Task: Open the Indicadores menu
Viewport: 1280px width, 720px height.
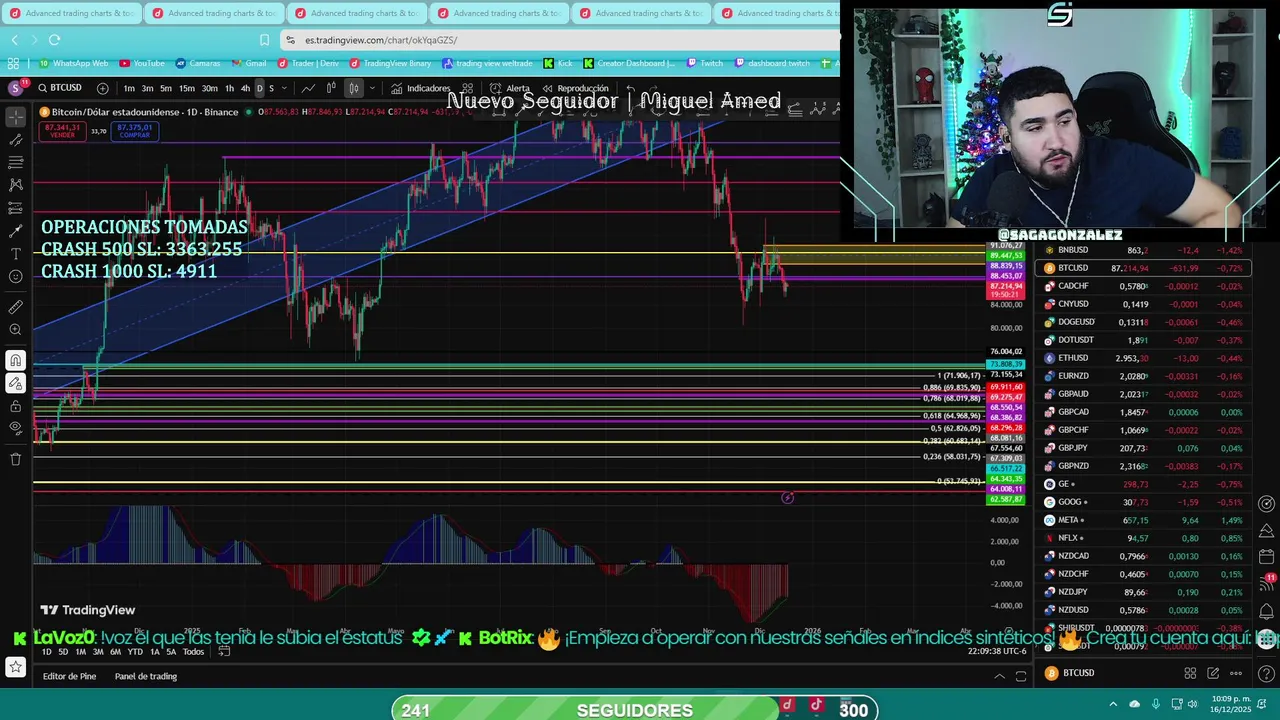Action: coord(420,88)
